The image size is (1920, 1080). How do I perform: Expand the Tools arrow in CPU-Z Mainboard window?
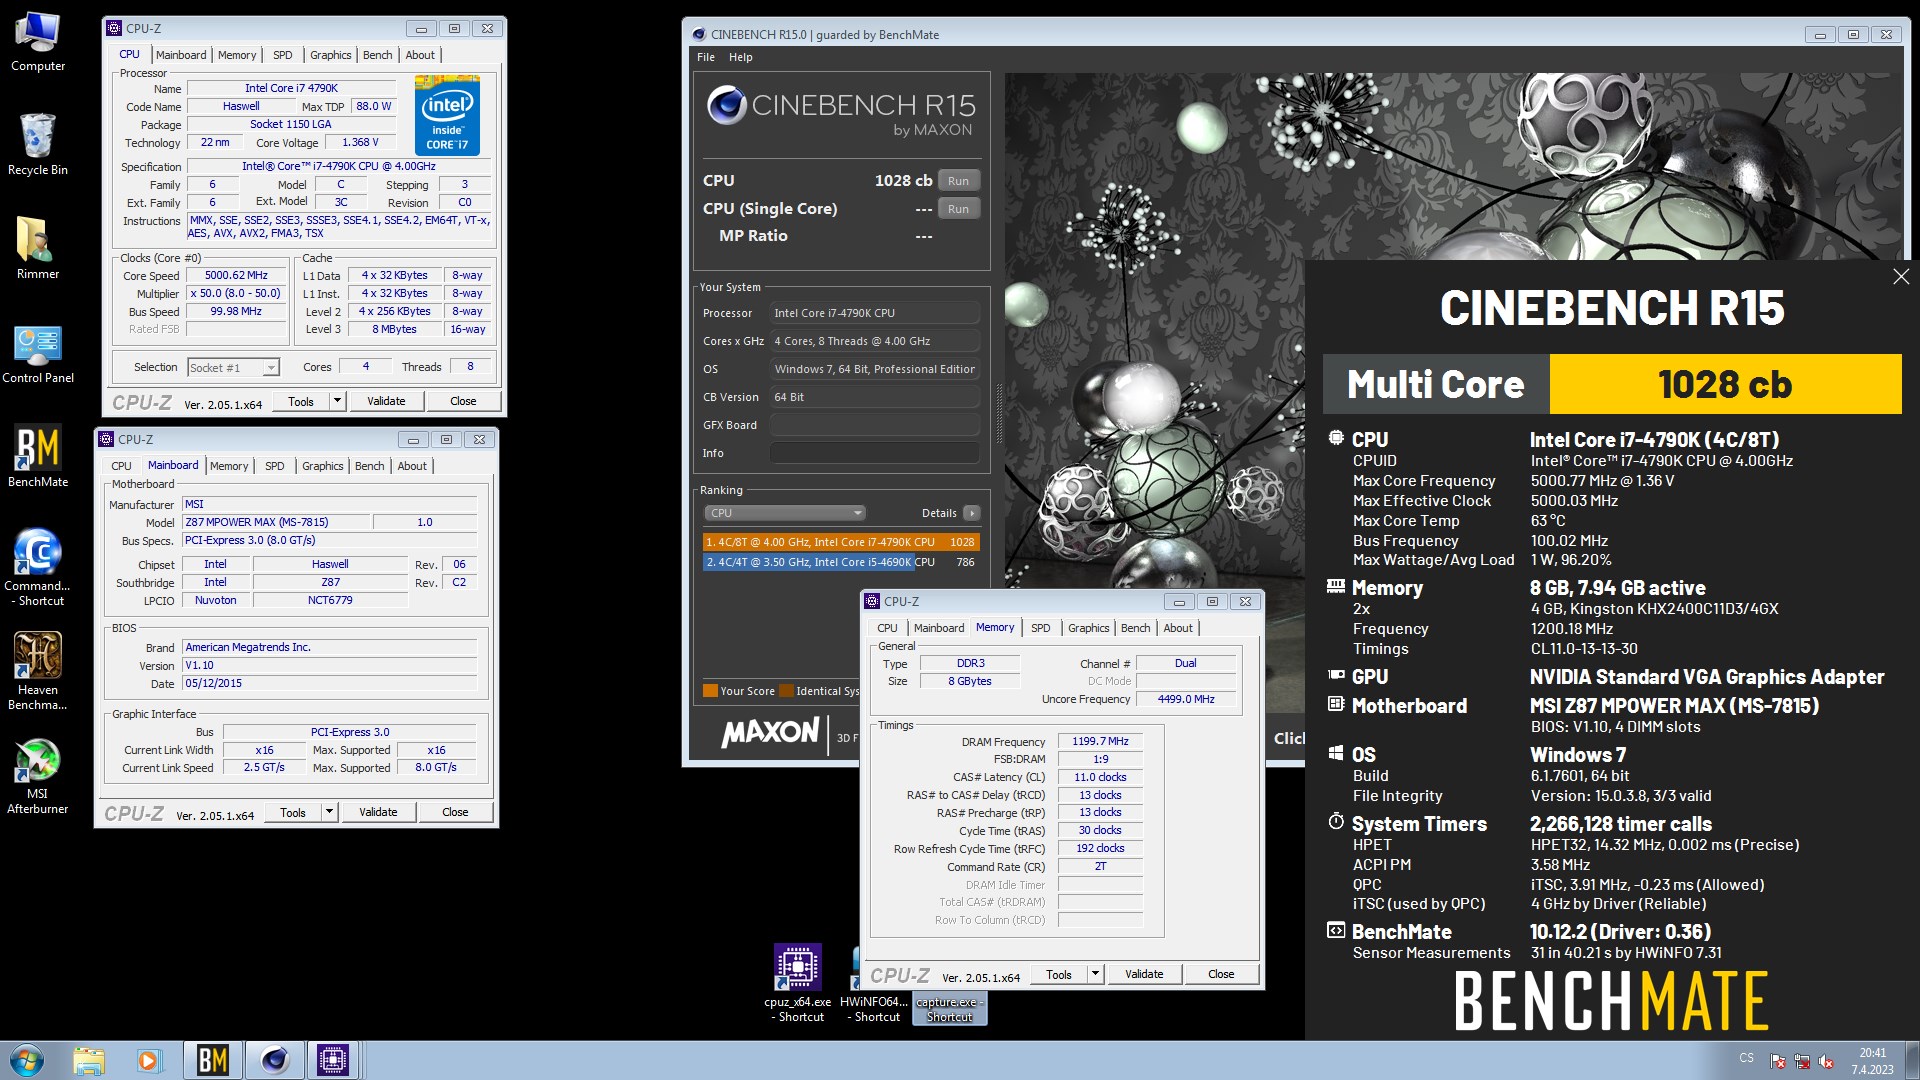(x=330, y=812)
